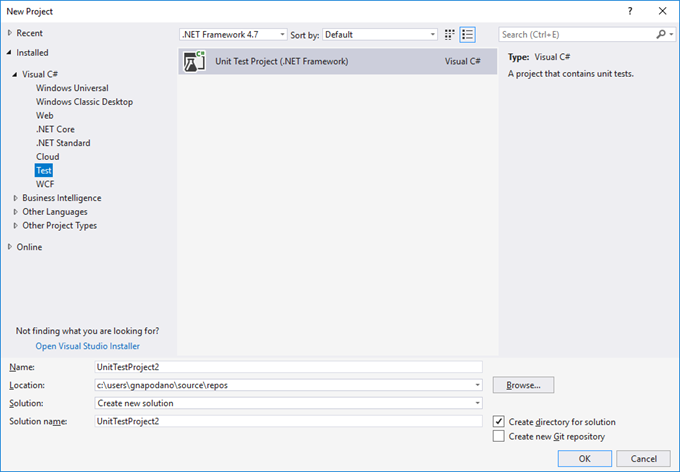Expand the Recent node
This screenshot has width=681, height=472.
10,33
